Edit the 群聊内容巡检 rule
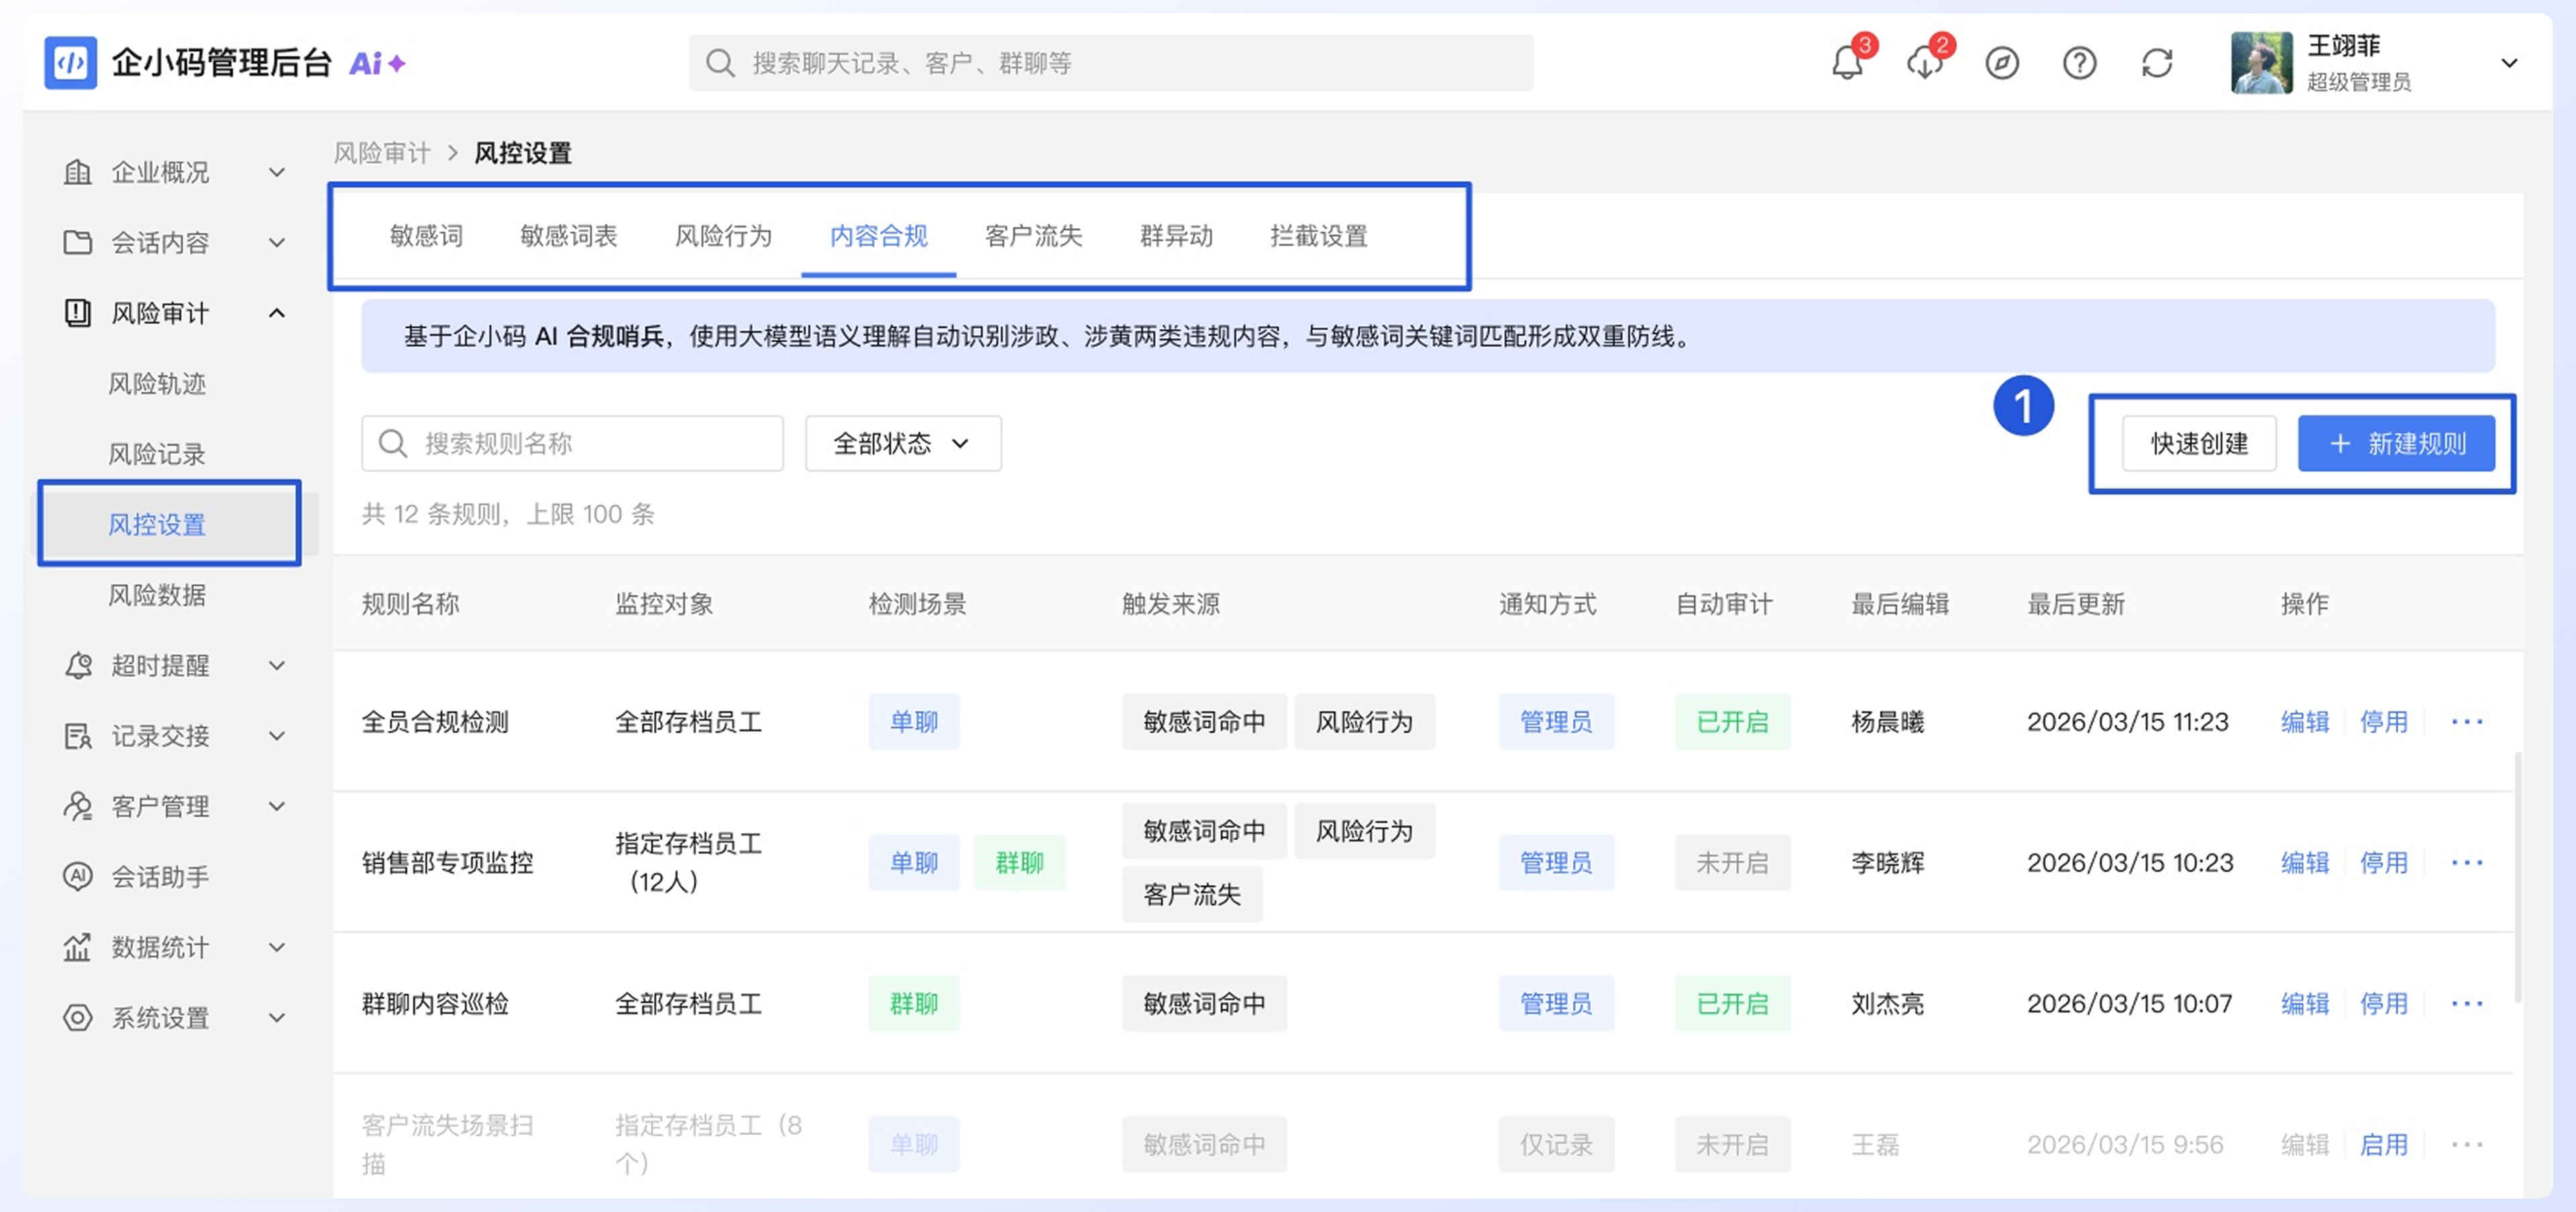The width and height of the screenshot is (2576, 1212). [2305, 1004]
